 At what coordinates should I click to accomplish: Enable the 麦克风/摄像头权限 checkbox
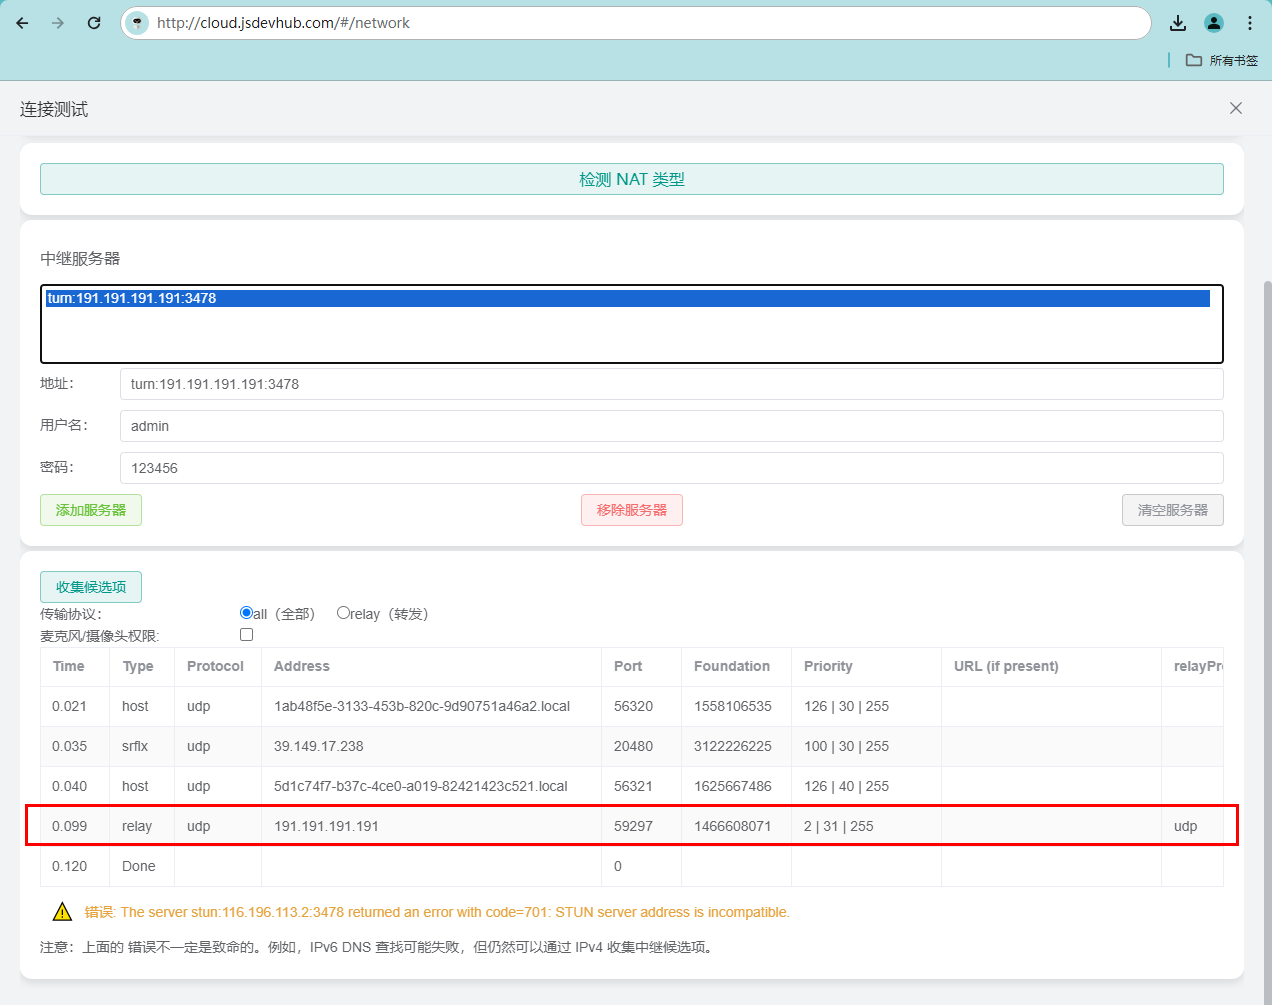click(247, 635)
